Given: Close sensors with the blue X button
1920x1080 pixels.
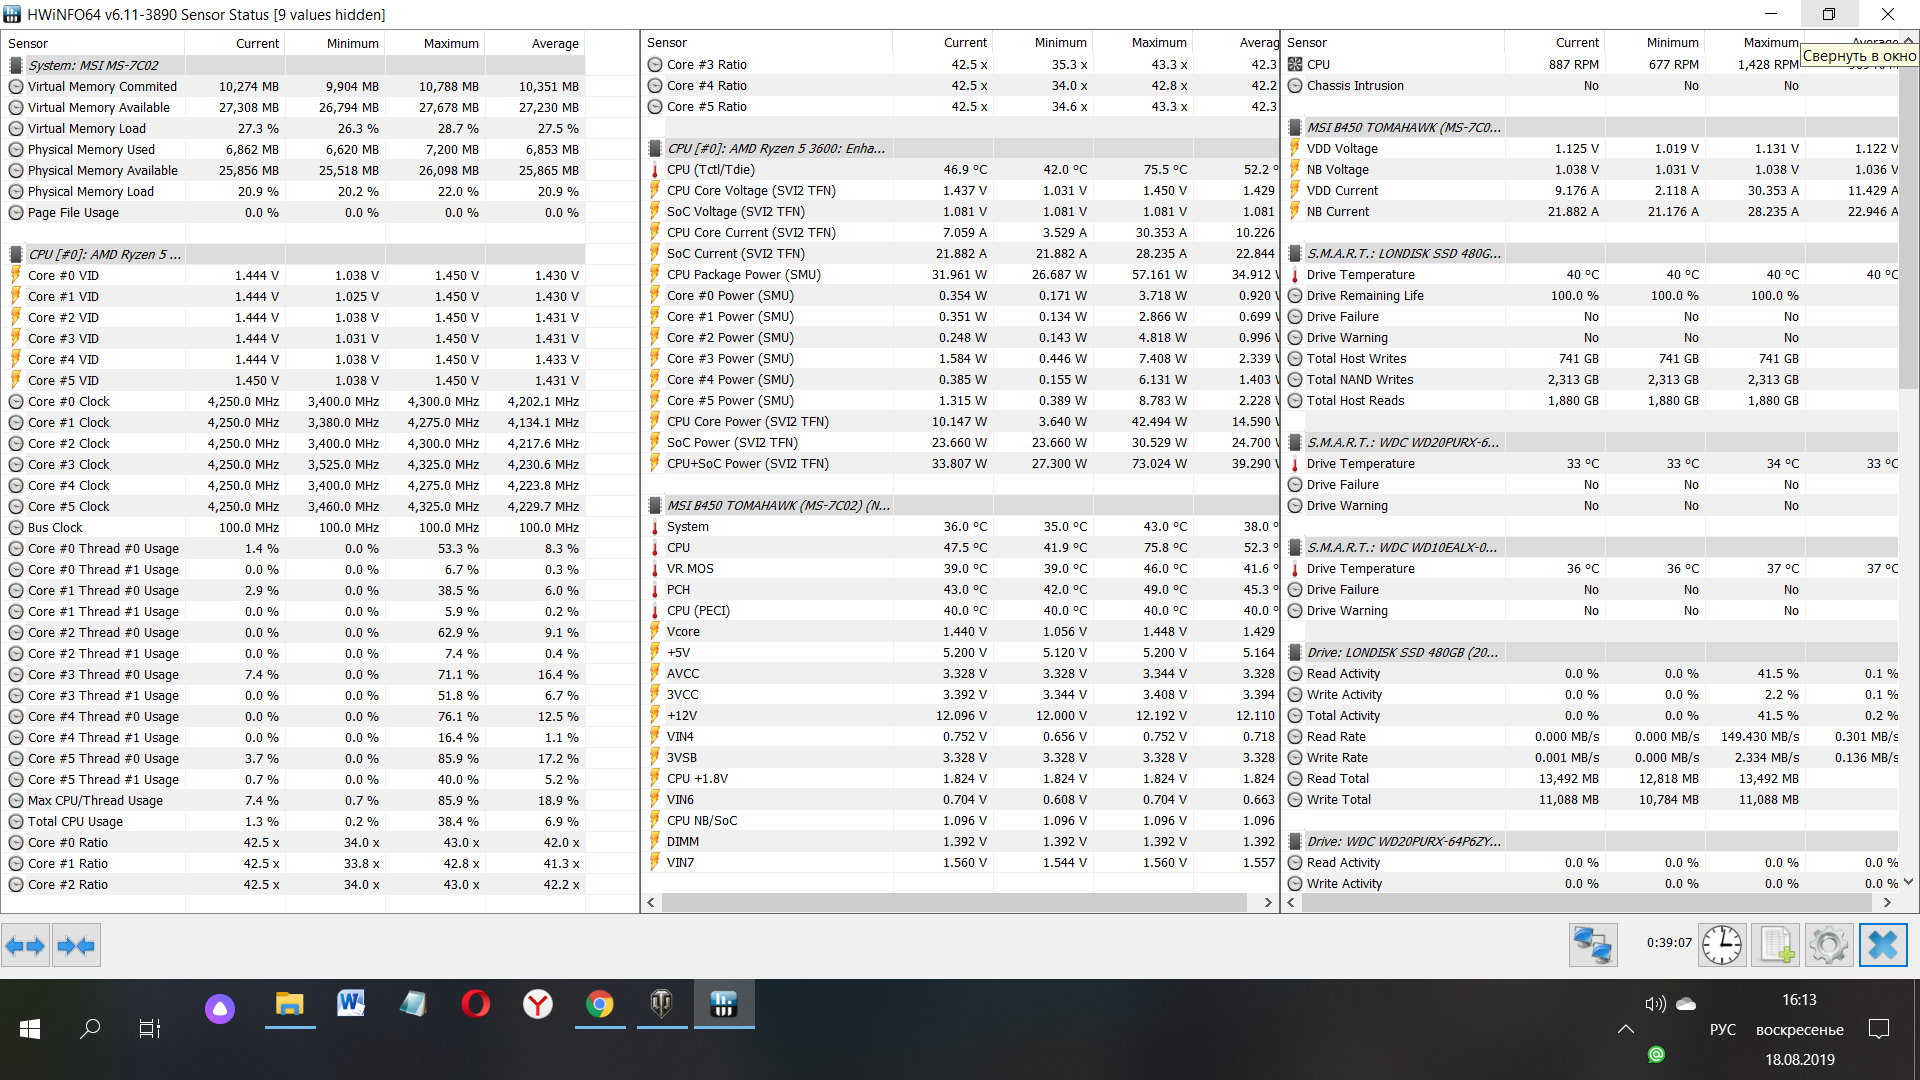Looking at the screenshot, I should pyautogui.click(x=1883, y=945).
